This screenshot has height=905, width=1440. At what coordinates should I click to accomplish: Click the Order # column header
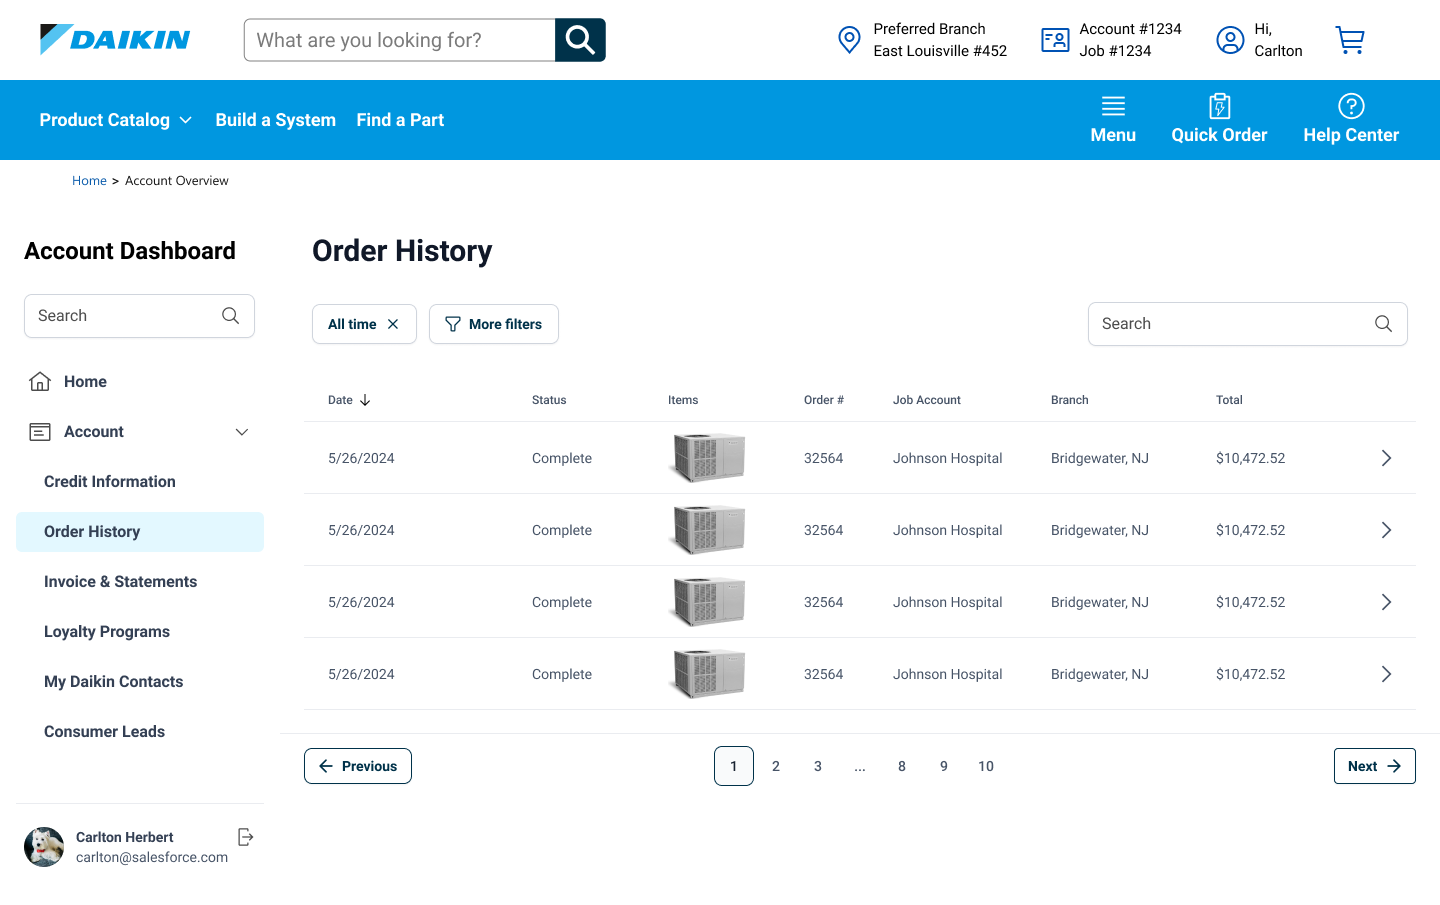(824, 400)
